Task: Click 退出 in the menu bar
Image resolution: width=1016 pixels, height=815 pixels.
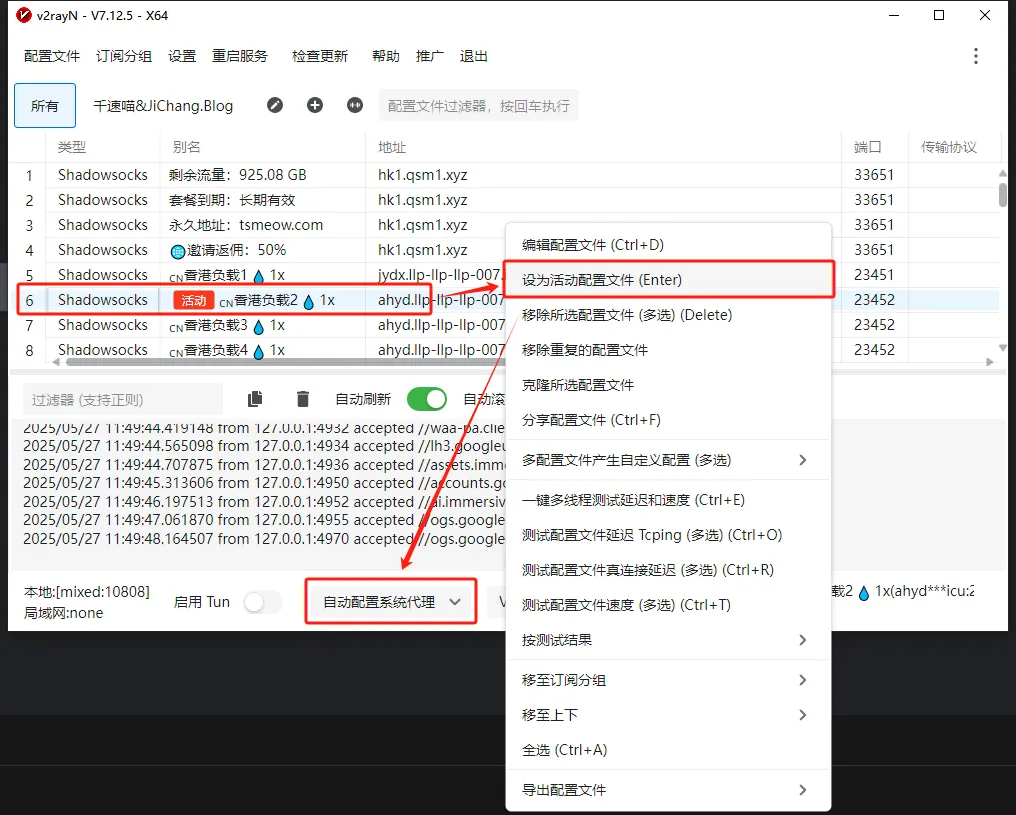Action: click(x=474, y=56)
